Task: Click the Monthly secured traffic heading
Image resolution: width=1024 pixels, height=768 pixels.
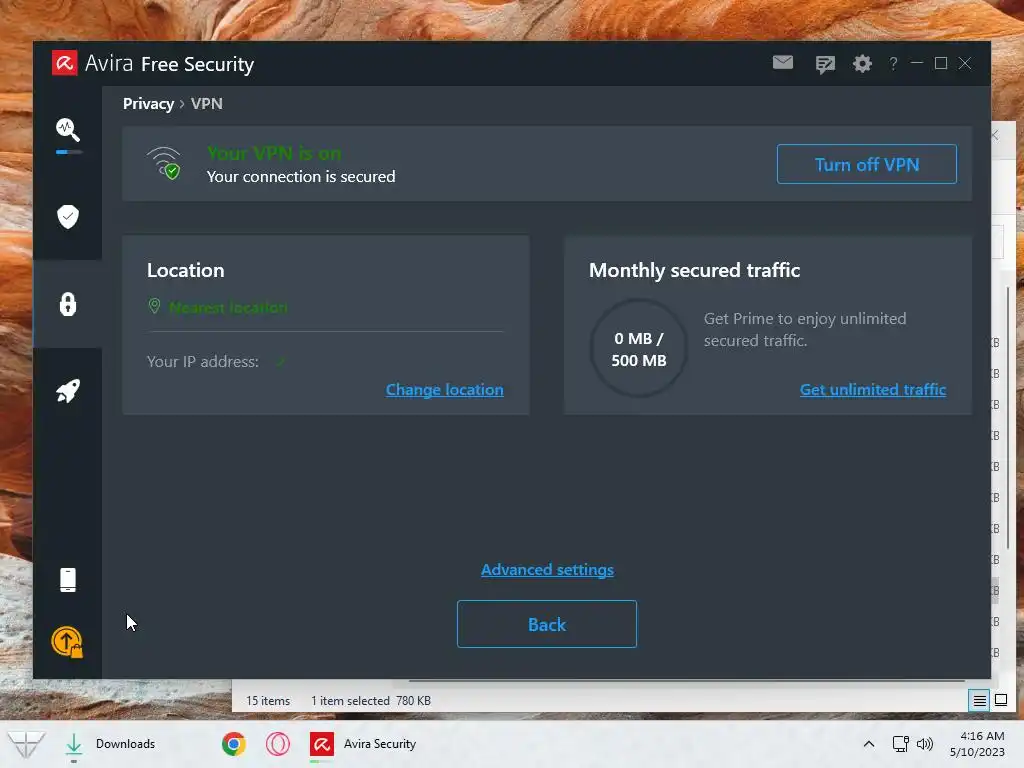Action: point(694,270)
